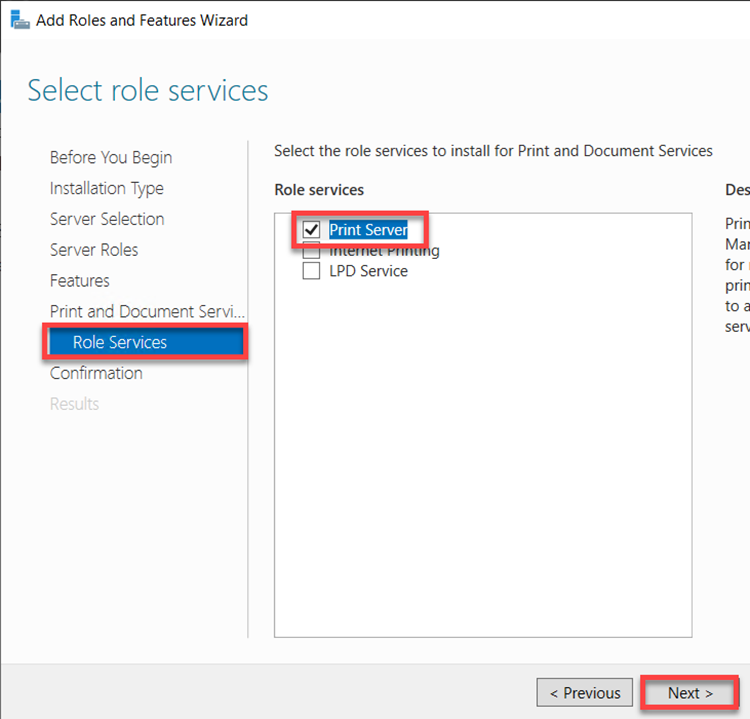Switch to the Features step
The image size is (750, 719).
click(80, 281)
